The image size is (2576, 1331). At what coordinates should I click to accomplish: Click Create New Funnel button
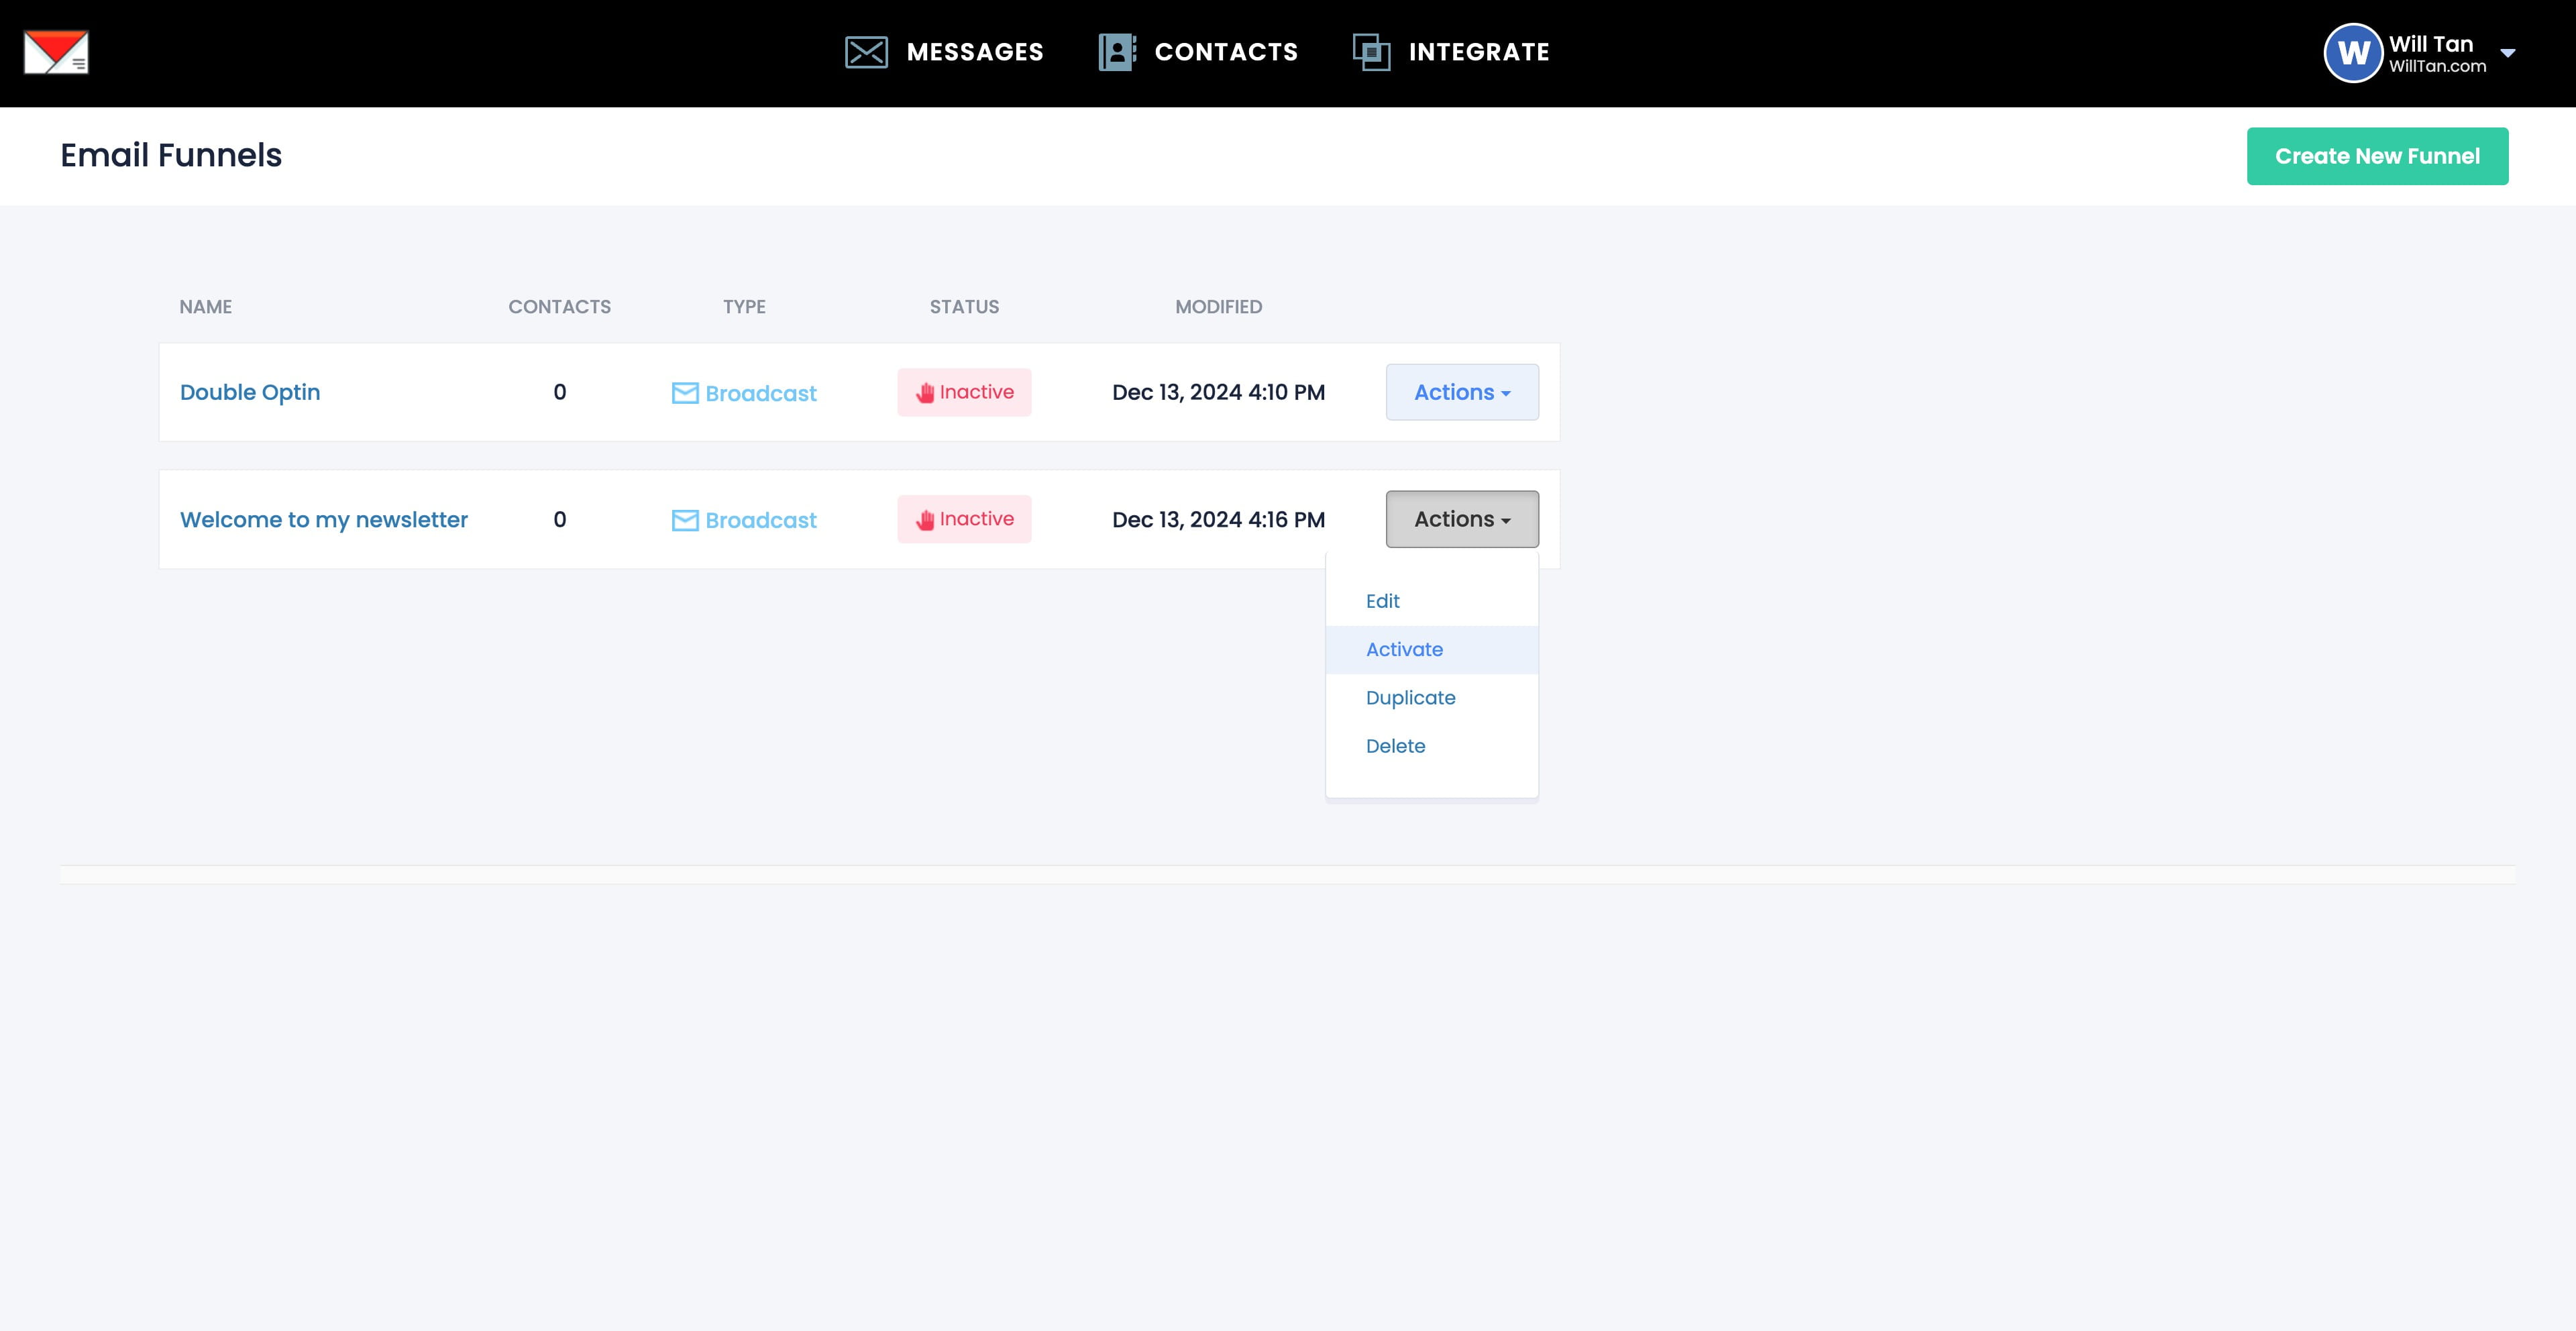pyautogui.click(x=2376, y=156)
